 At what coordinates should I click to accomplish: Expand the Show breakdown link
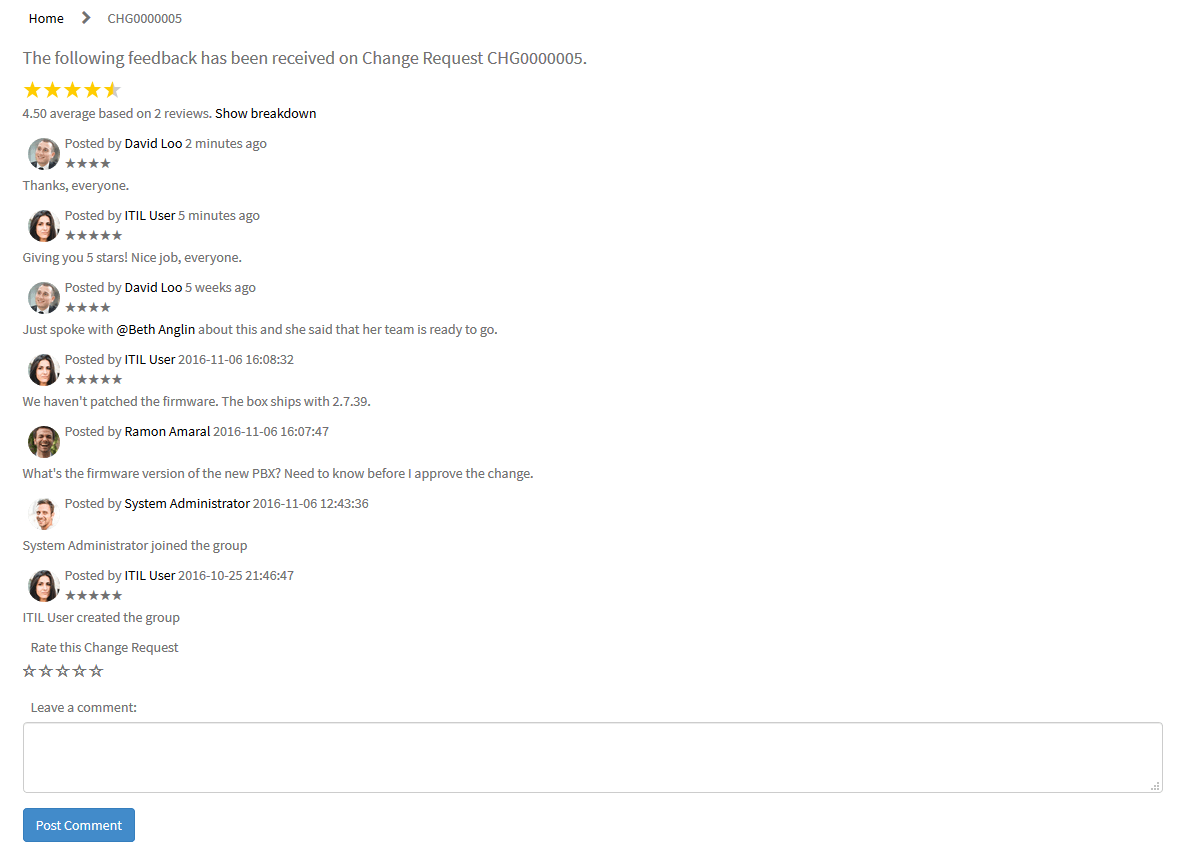tap(266, 114)
